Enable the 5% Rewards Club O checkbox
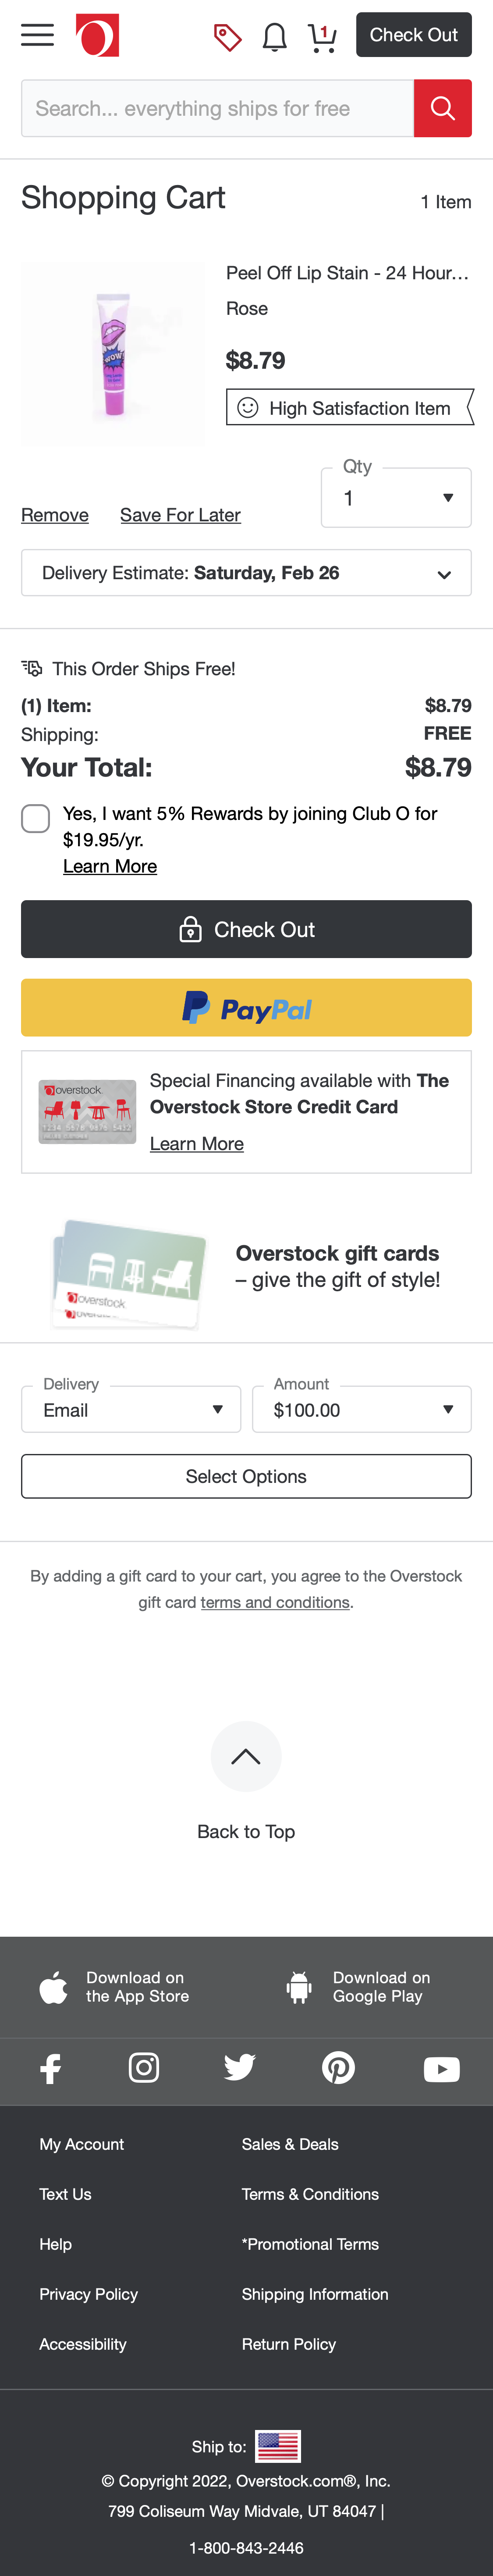493x2576 pixels. (x=35, y=818)
